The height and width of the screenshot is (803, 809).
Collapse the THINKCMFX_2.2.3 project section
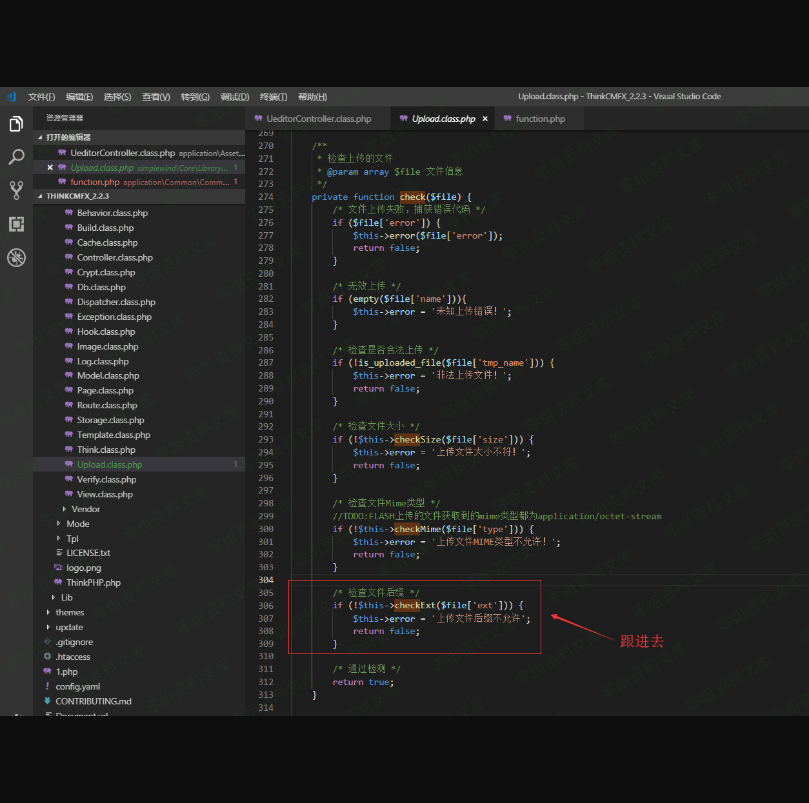[76, 197]
